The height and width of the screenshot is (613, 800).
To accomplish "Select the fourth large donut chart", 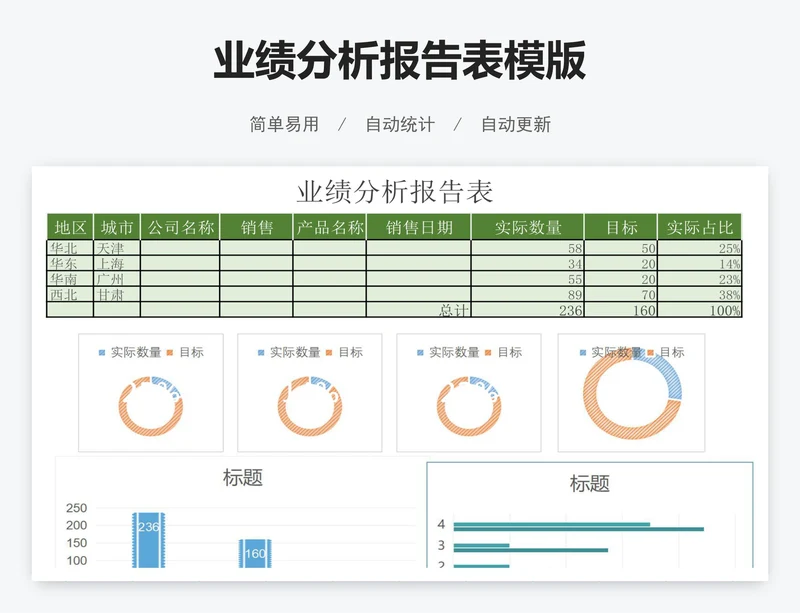I will coord(632,393).
